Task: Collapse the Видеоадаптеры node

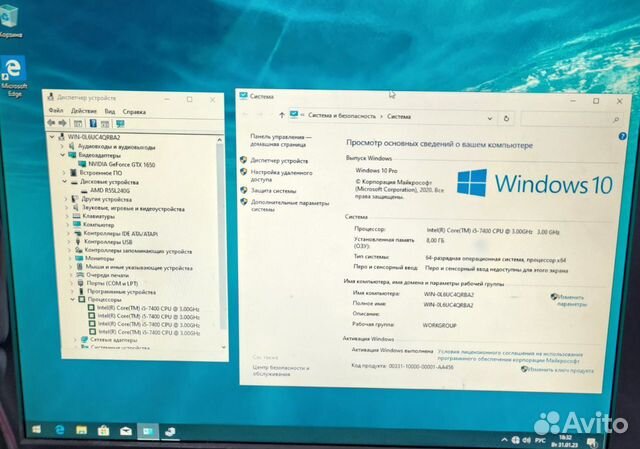Action: click(63, 155)
